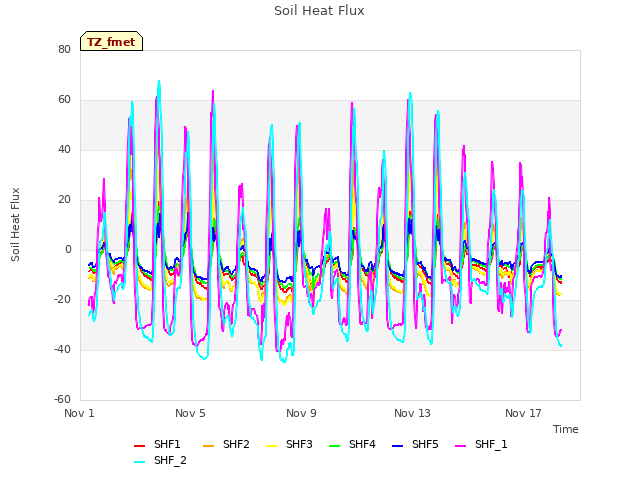
Task: Click the 60 y-axis label
Action: (64, 100)
